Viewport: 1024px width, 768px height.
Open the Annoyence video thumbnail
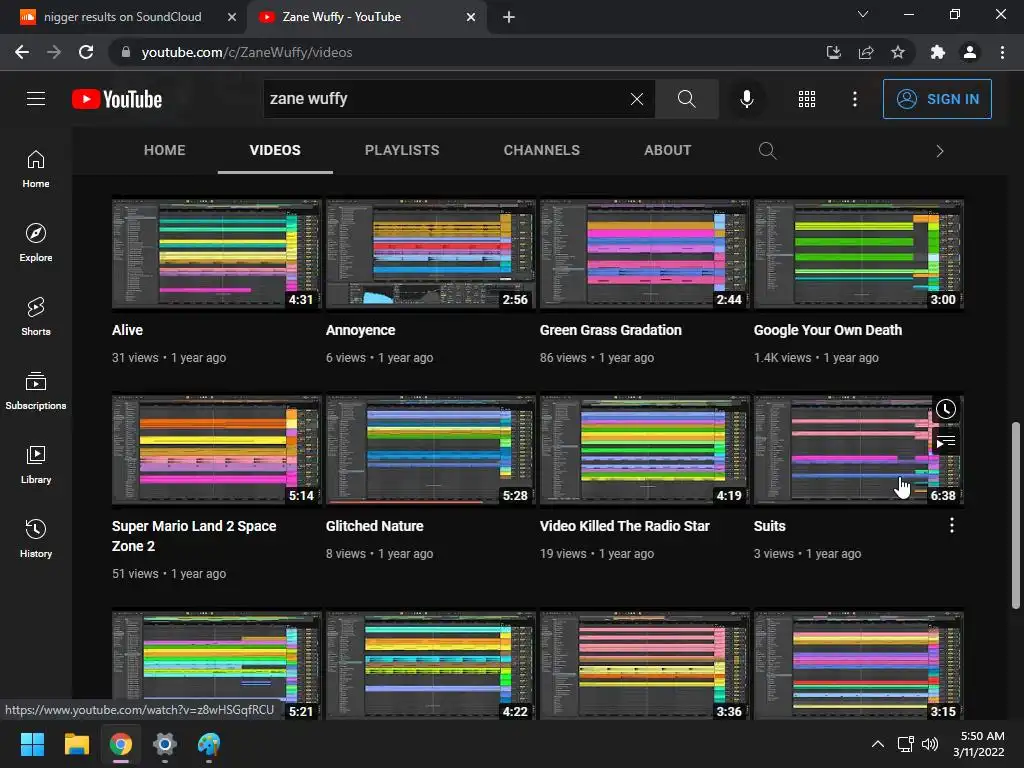point(430,253)
